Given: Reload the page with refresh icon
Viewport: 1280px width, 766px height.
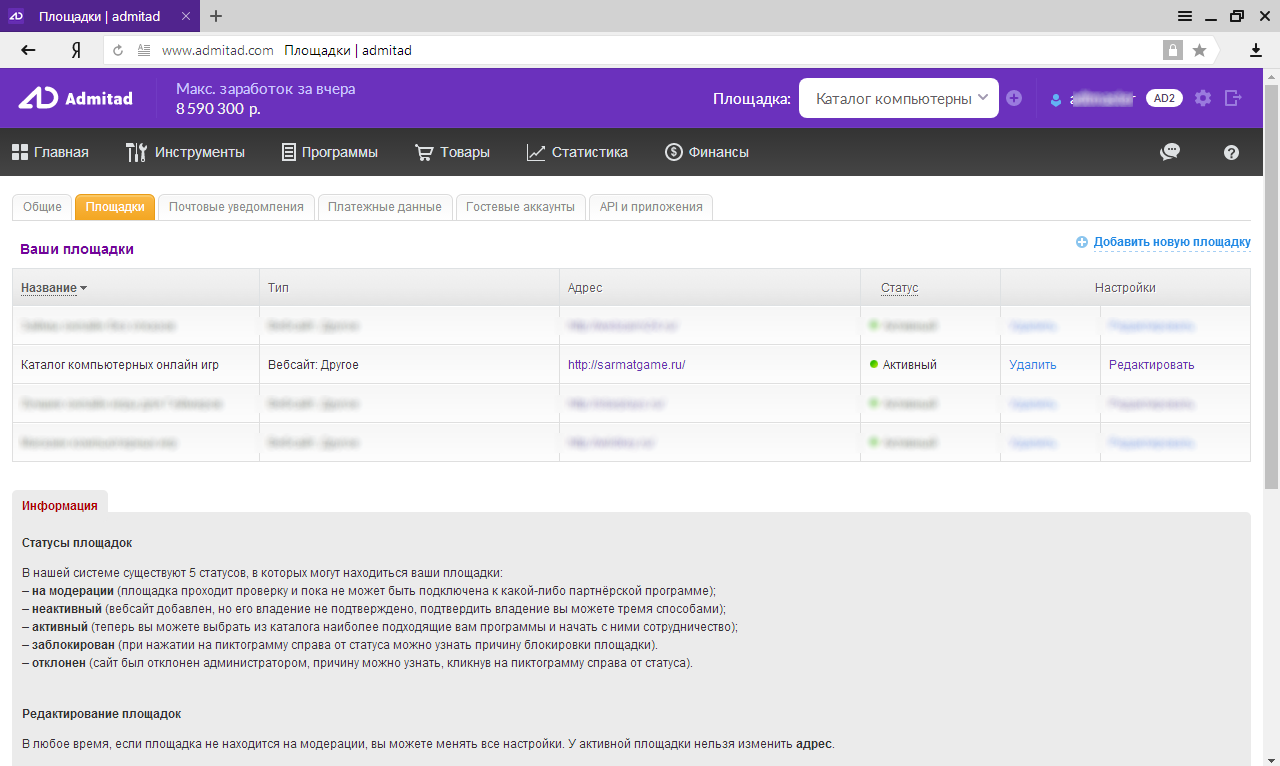Looking at the screenshot, I should pyautogui.click(x=118, y=50).
